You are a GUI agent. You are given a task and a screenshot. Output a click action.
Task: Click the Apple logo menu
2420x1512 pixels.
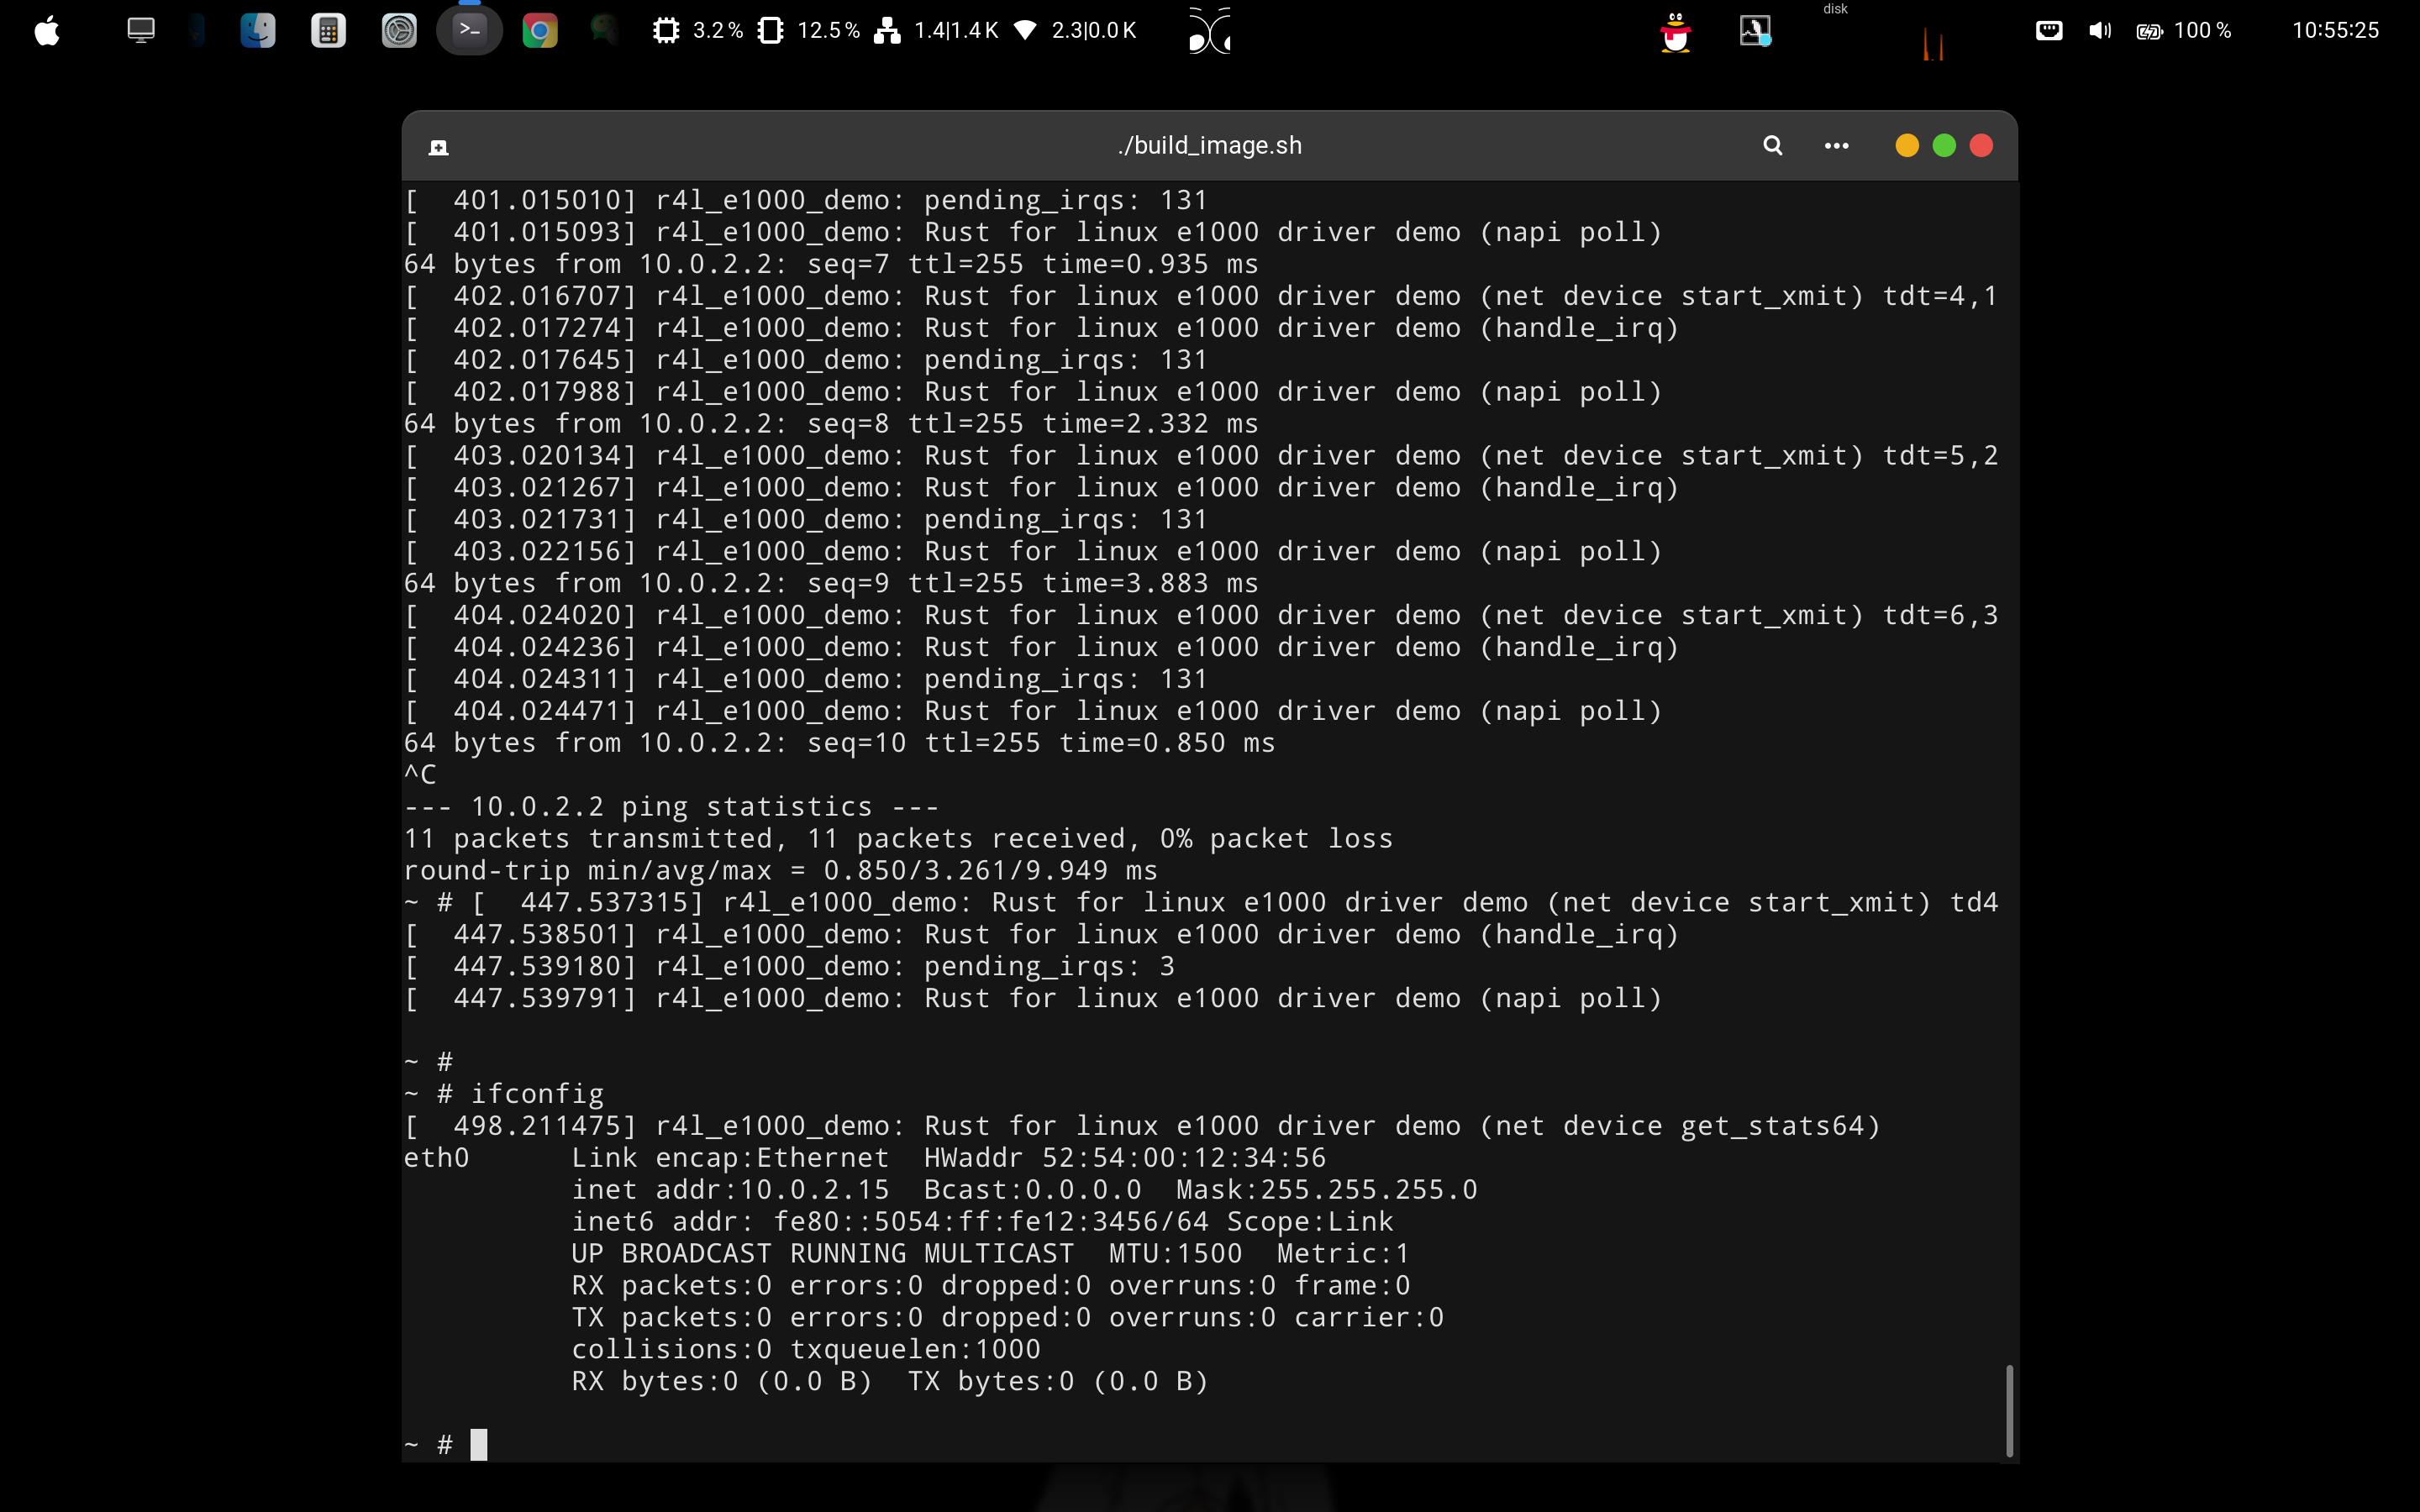tap(47, 31)
